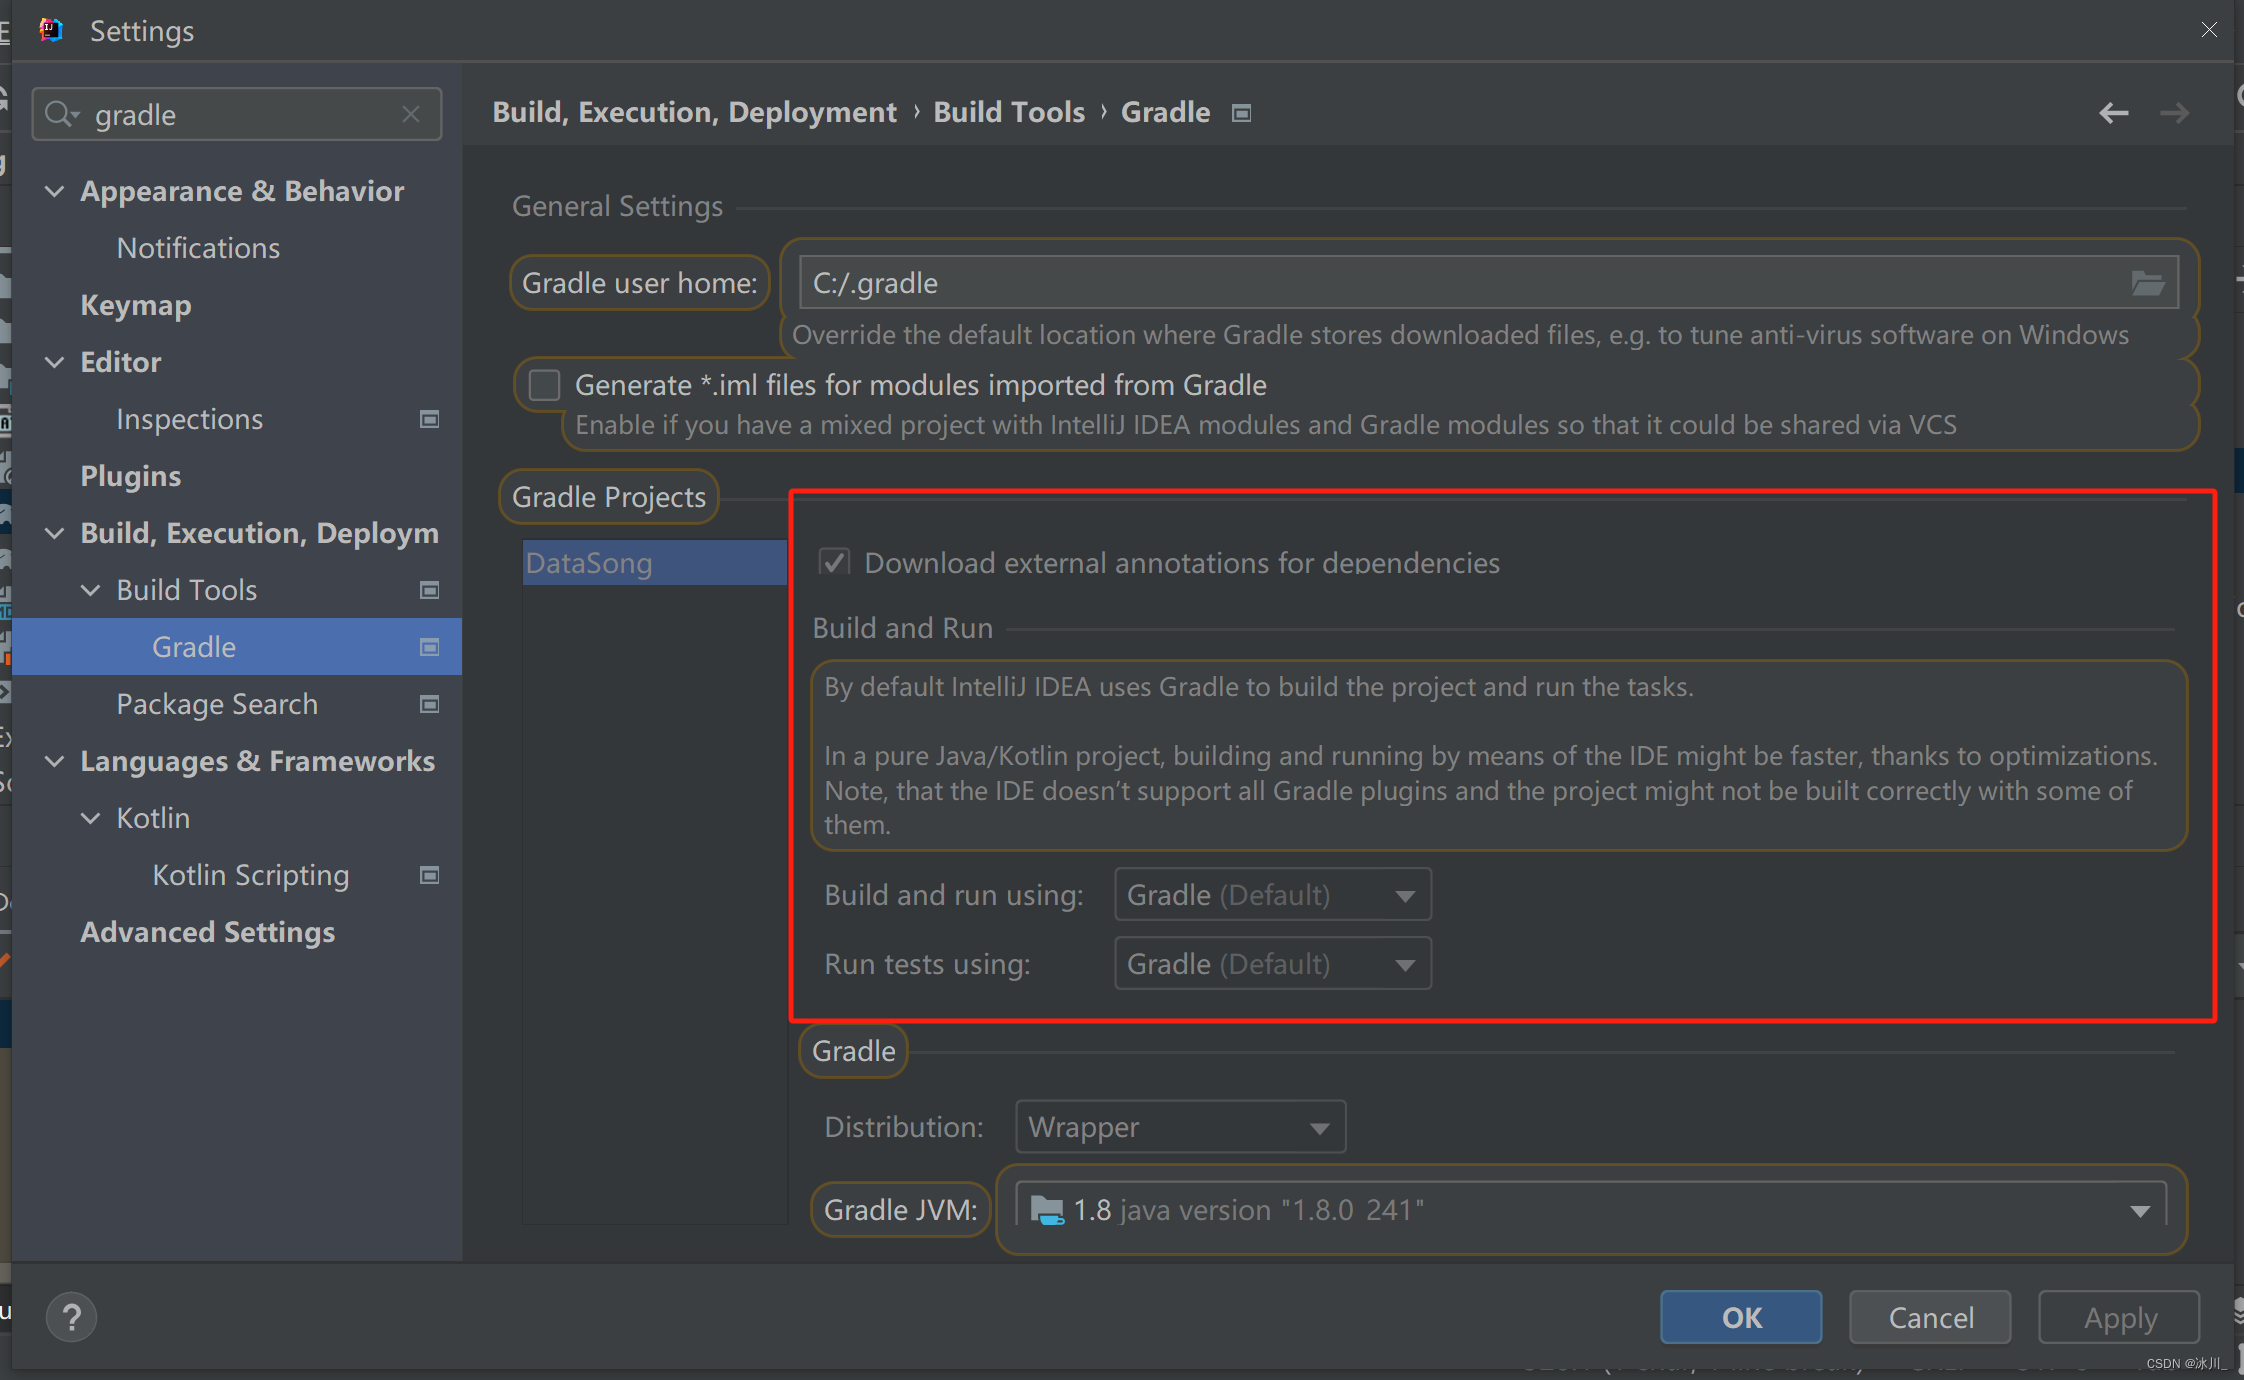Open the Gradle JVM version dropdown
Image resolution: width=2244 pixels, height=1380 pixels.
pos(1590,1210)
